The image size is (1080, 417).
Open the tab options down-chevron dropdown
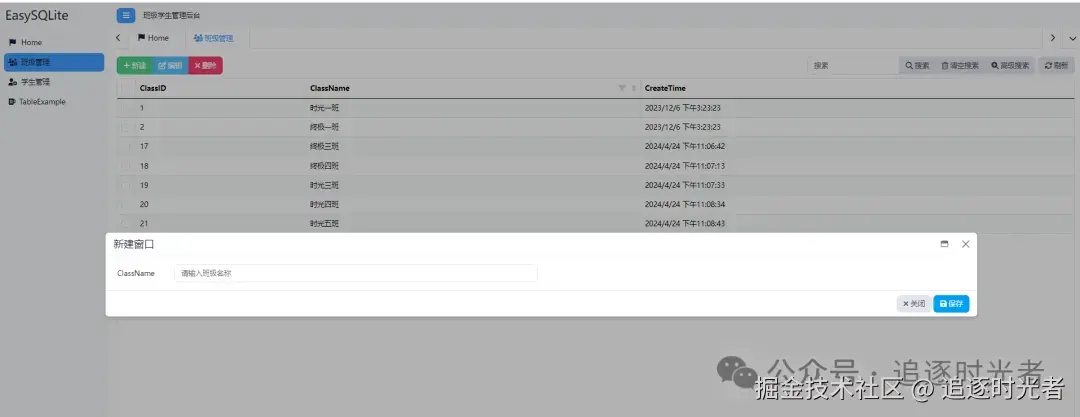[x=1072, y=39]
